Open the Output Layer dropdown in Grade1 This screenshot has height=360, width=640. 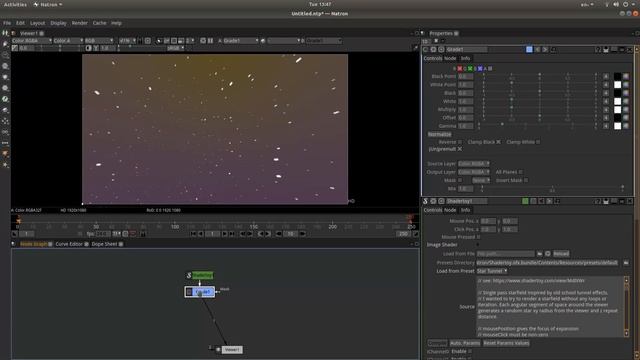pyautogui.click(x=473, y=172)
